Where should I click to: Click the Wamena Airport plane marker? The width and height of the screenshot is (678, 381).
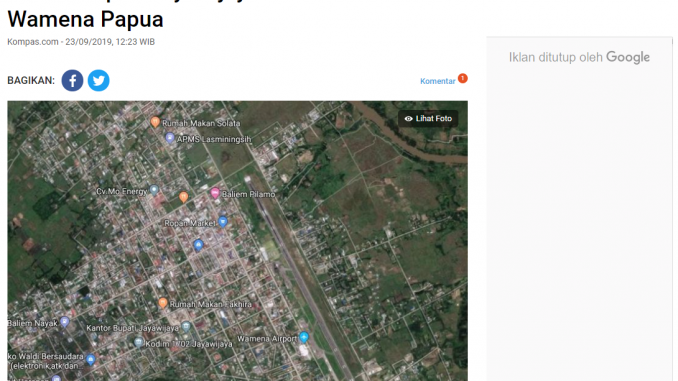tap(304, 337)
